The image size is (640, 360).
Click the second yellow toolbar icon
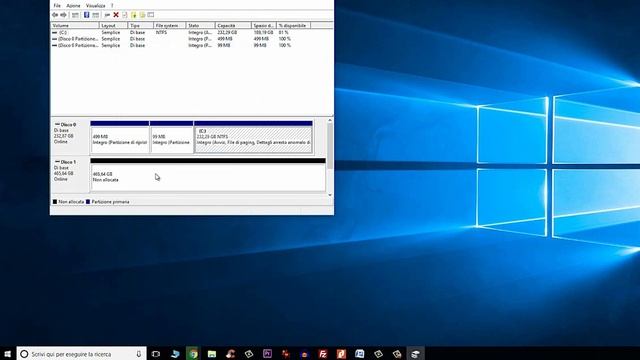pyautogui.click(x=142, y=15)
